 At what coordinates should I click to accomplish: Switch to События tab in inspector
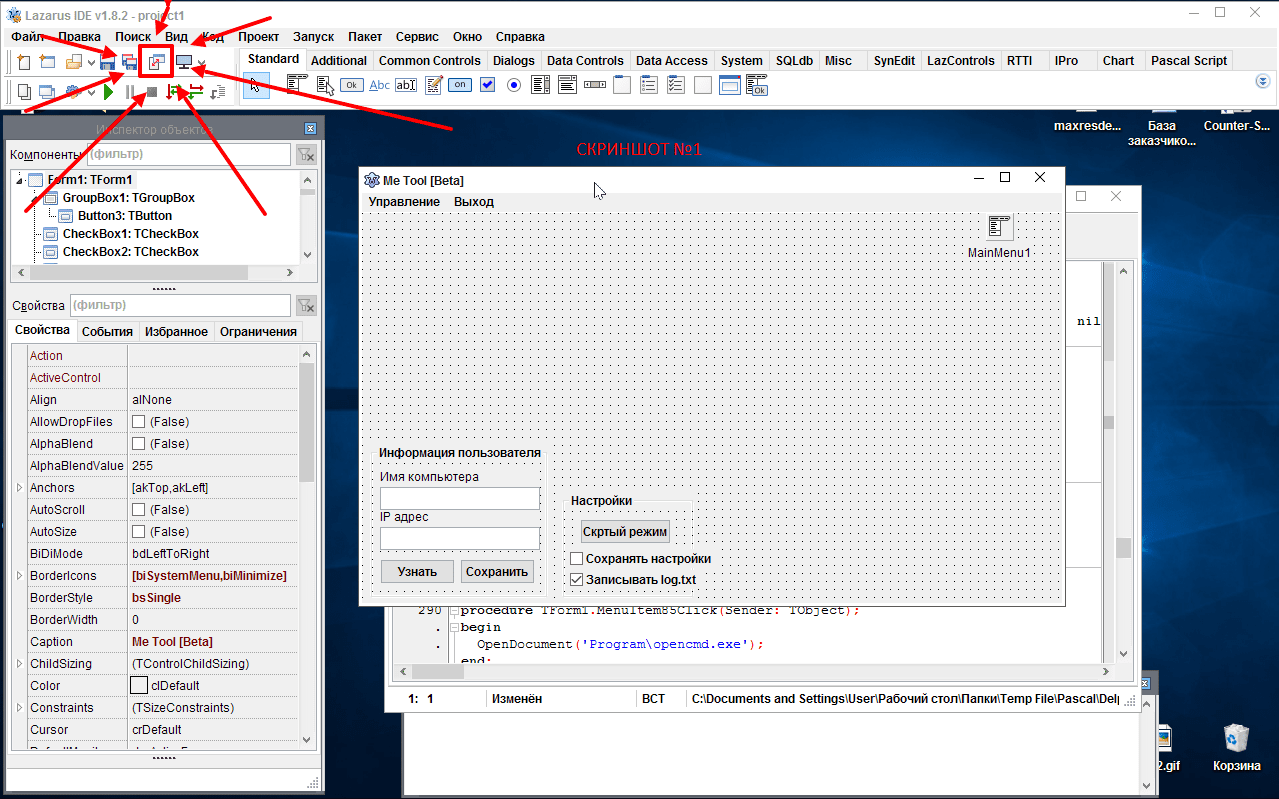click(107, 332)
